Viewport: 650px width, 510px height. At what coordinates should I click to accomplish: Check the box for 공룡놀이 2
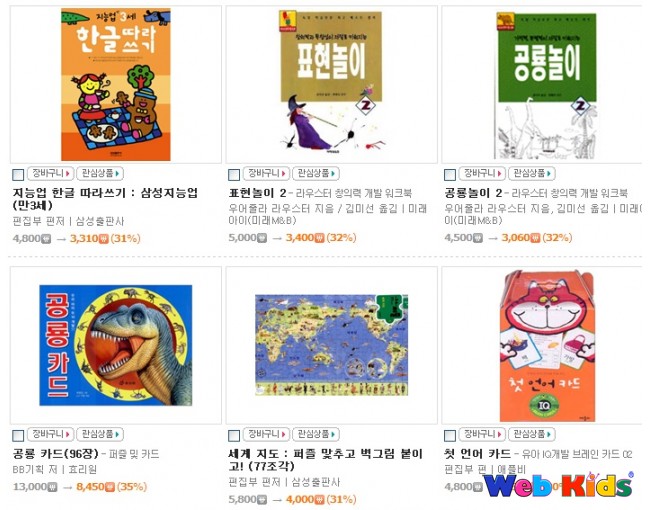pos(450,175)
